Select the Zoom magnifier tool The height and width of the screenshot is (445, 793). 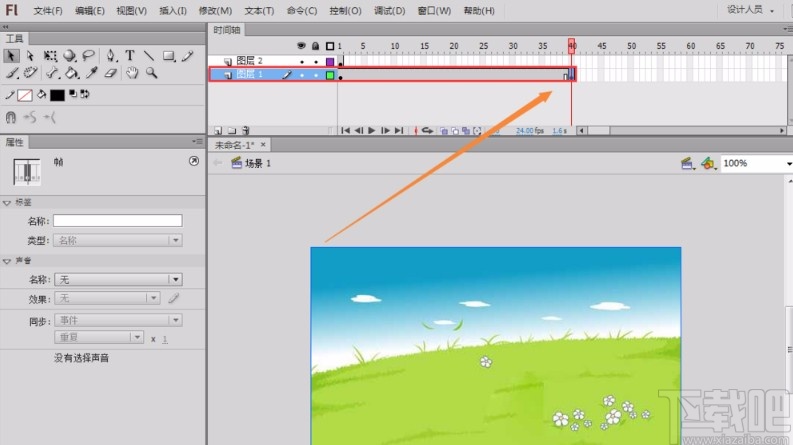[x=151, y=73]
